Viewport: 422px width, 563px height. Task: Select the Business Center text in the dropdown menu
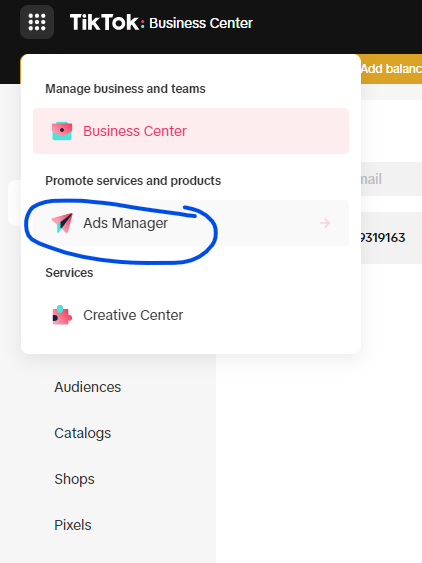(x=135, y=131)
